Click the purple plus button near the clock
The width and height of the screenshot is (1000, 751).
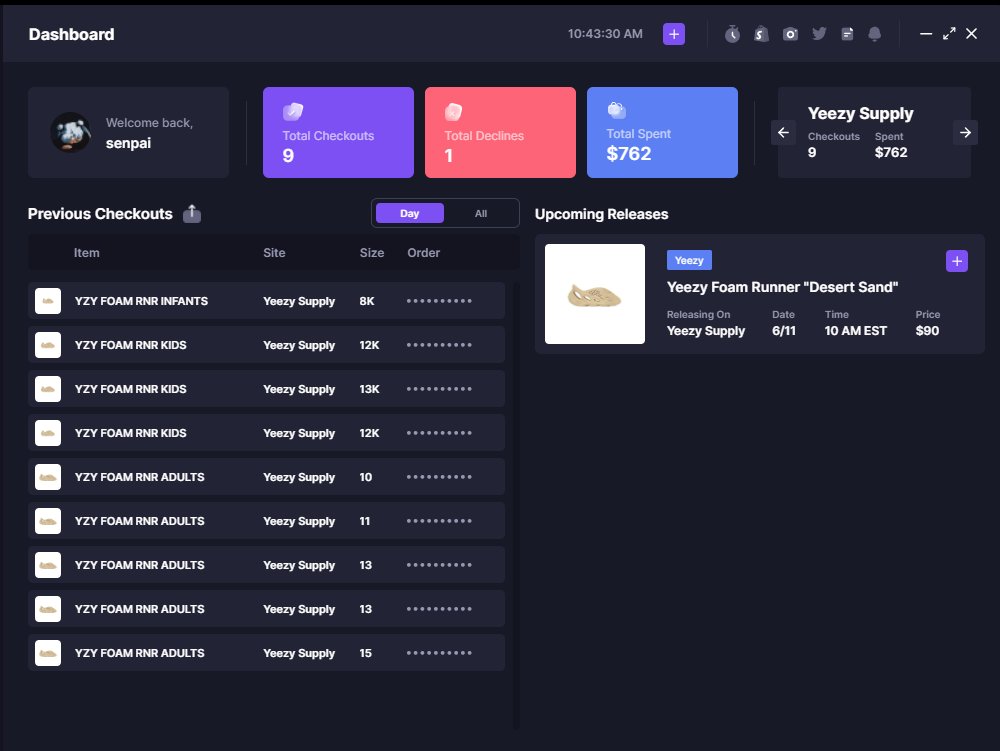tap(673, 34)
